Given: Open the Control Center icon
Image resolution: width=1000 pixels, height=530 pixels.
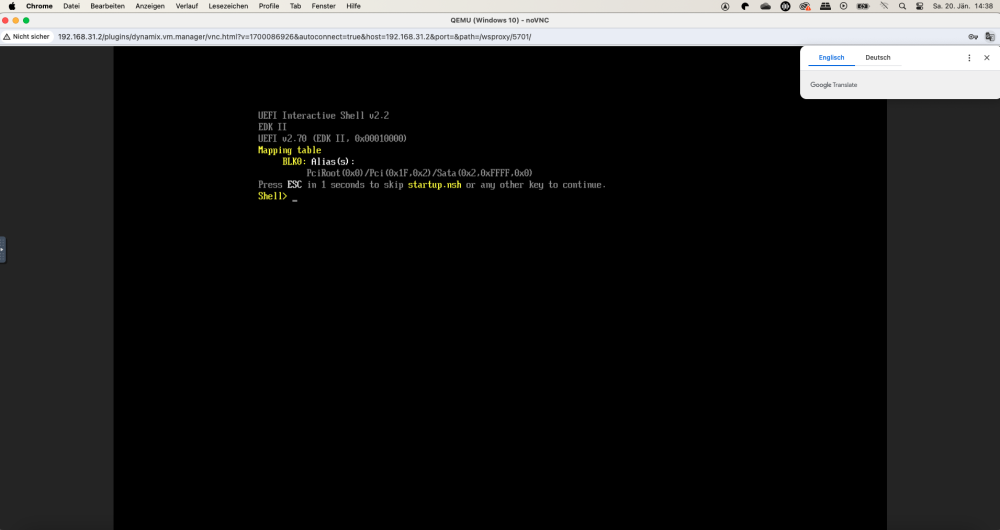Looking at the screenshot, I should coord(919,6).
